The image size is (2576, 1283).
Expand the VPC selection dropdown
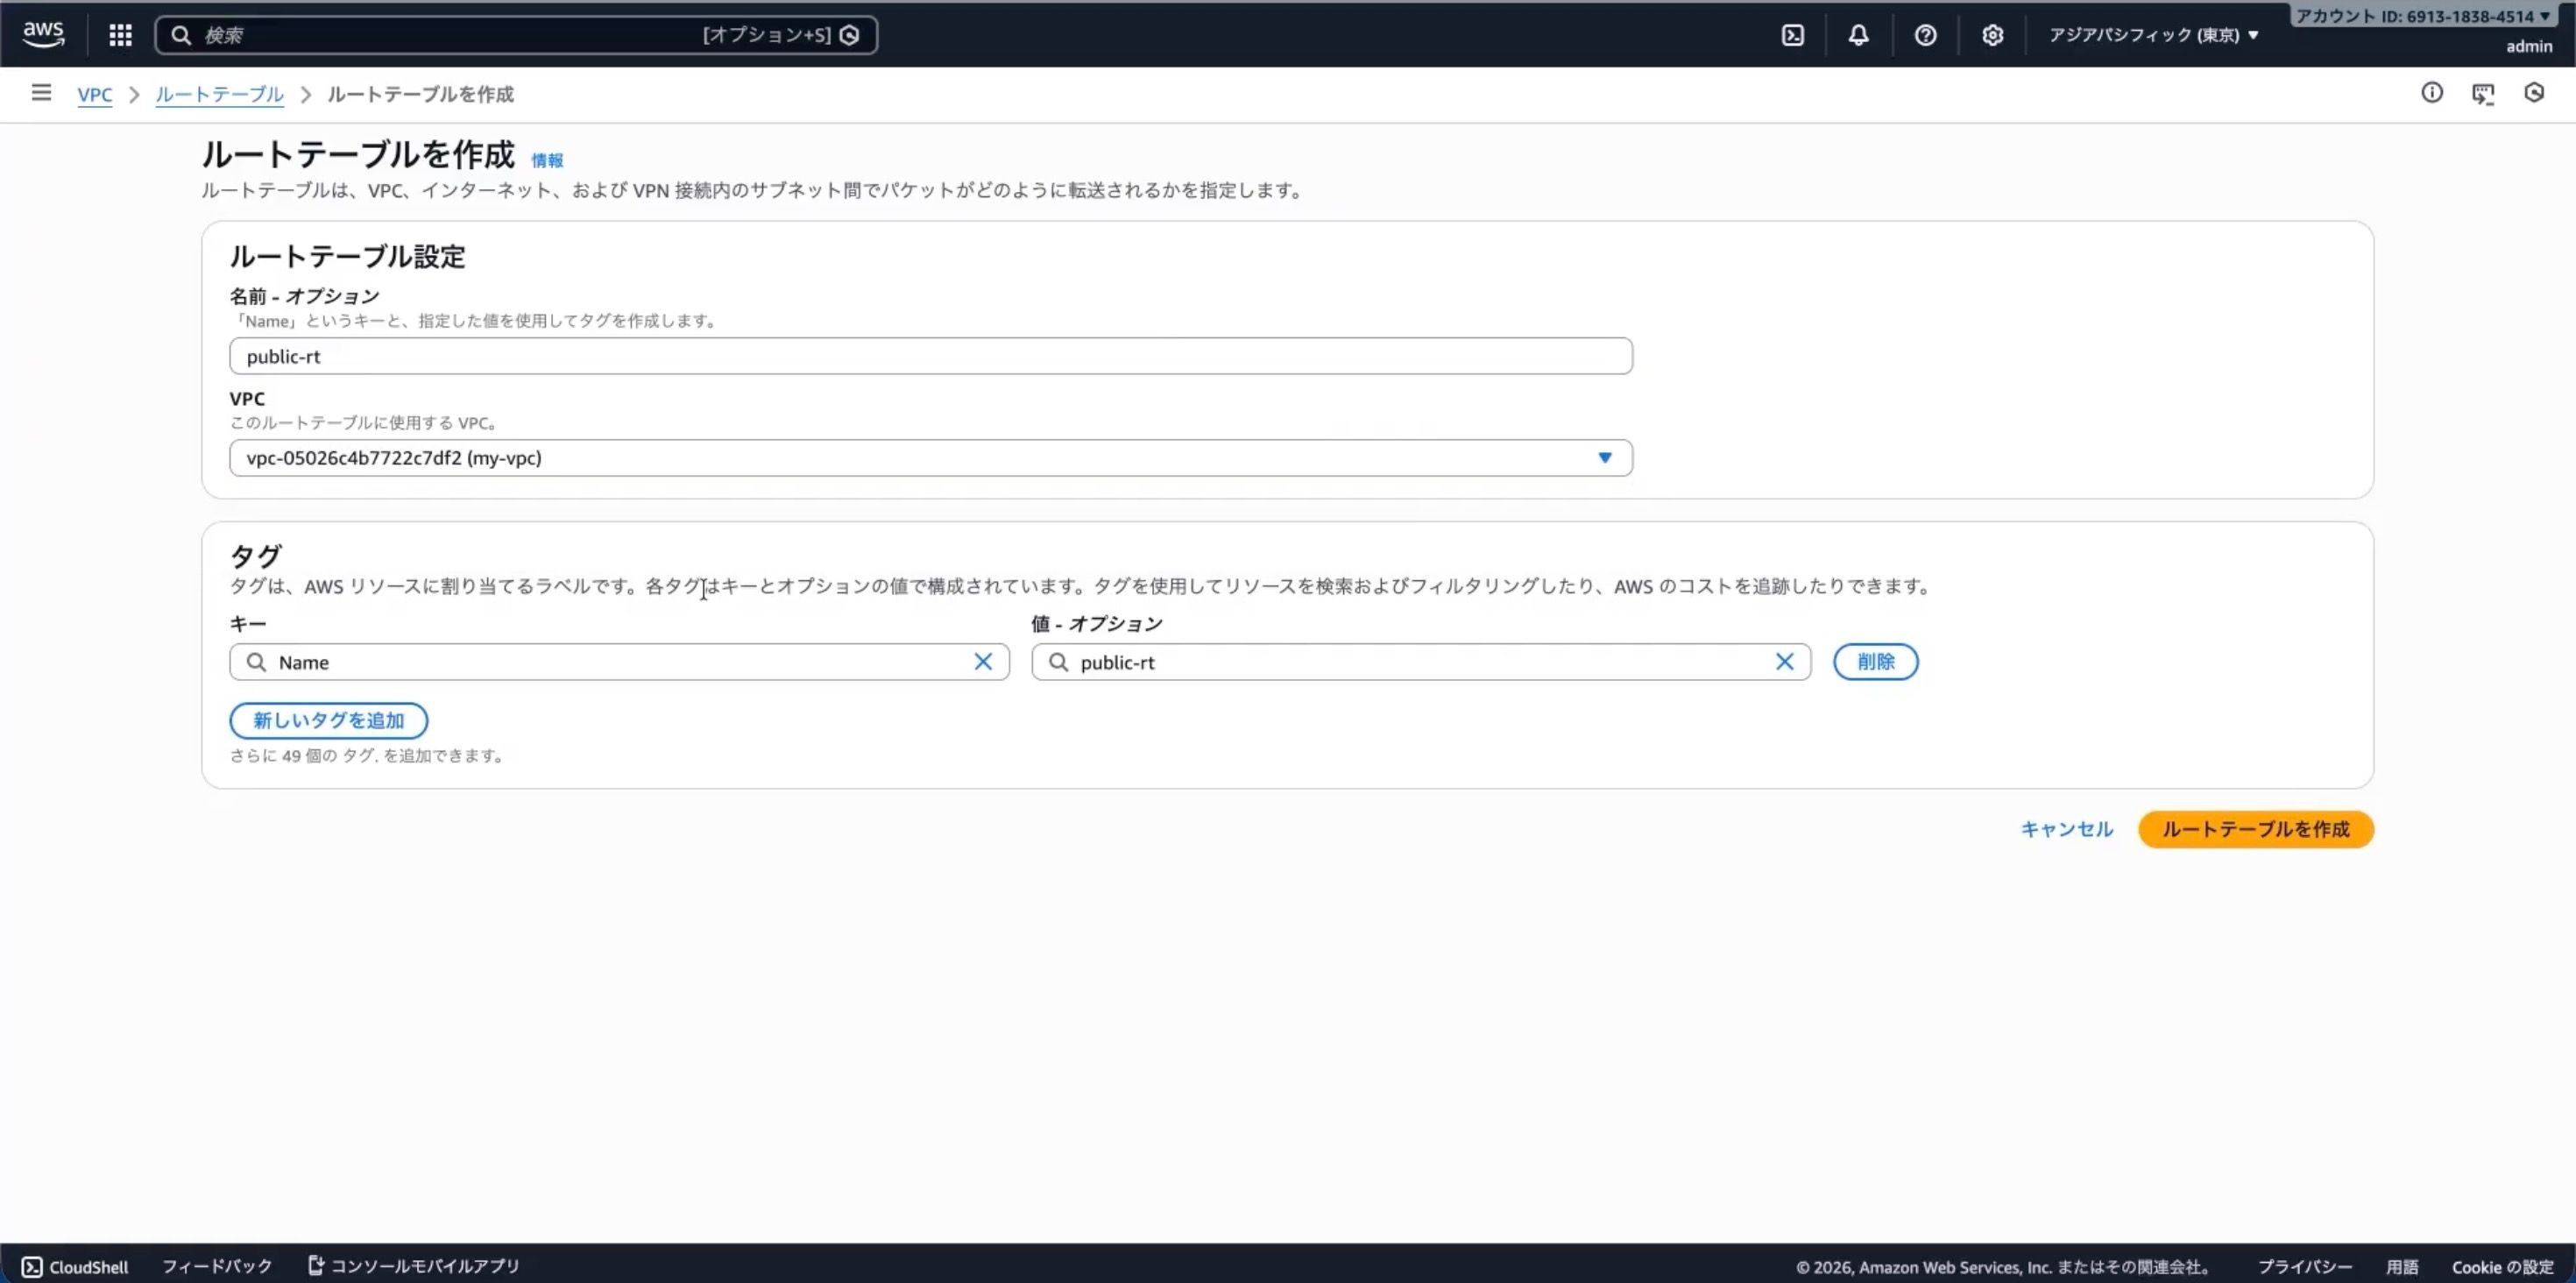pyautogui.click(x=1604, y=458)
